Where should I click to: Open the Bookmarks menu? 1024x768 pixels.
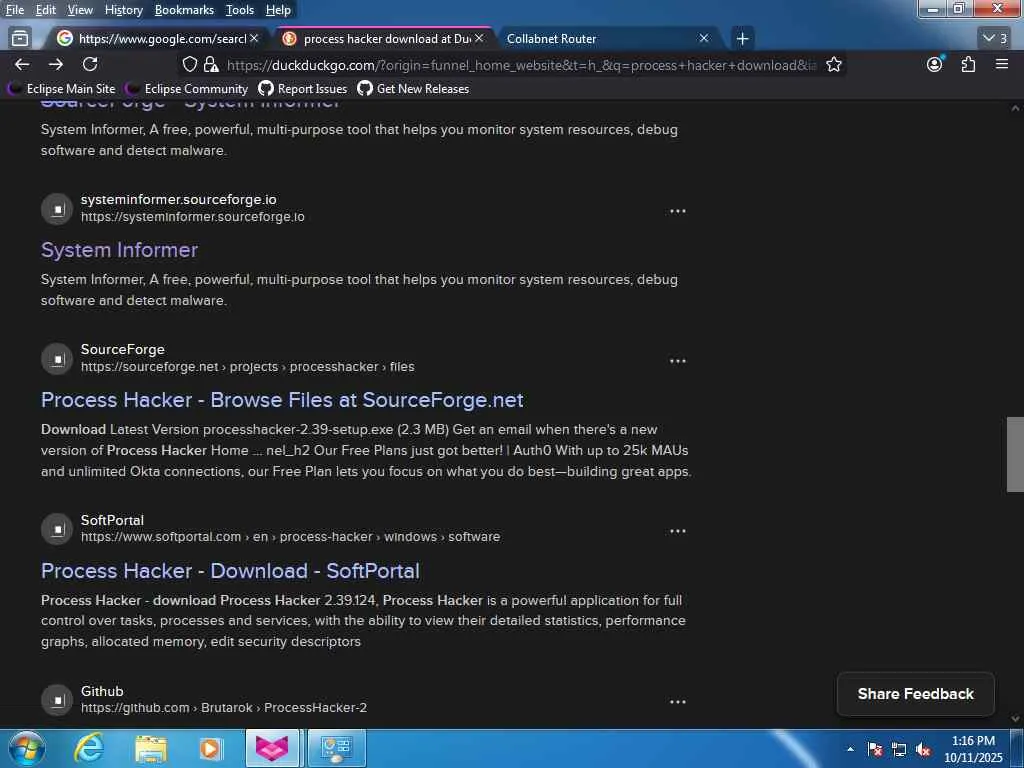click(184, 10)
